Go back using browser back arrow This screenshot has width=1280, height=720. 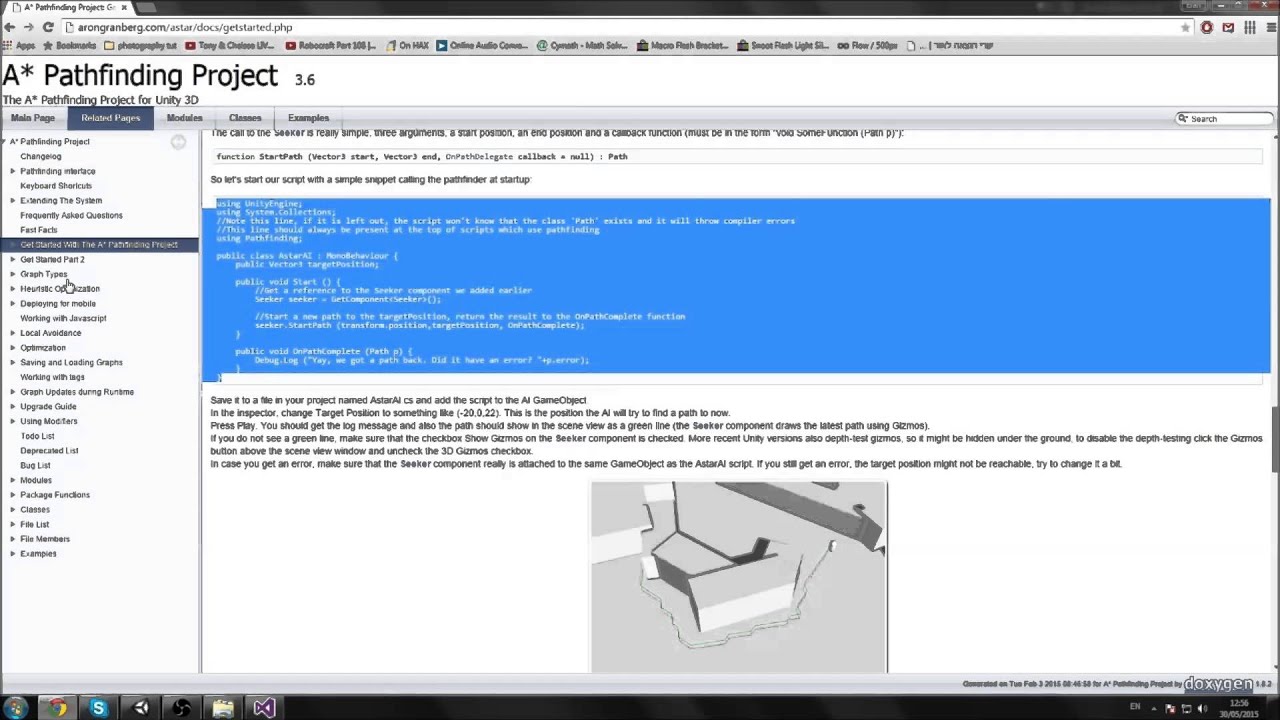[x=9, y=27]
